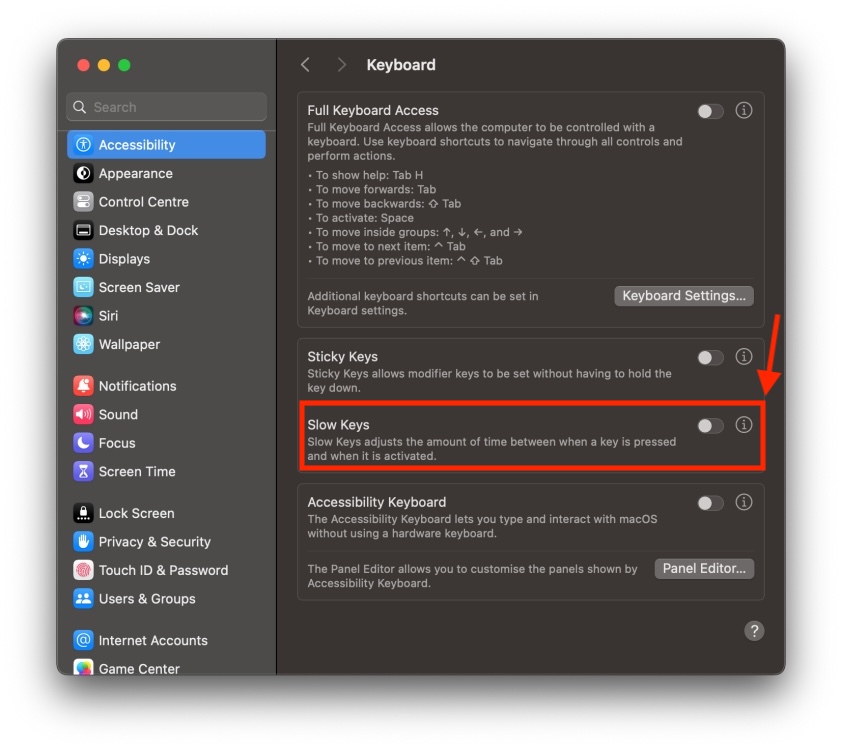The image size is (842, 750).
Task: Open Internet Accounts settings
Action: (166, 640)
